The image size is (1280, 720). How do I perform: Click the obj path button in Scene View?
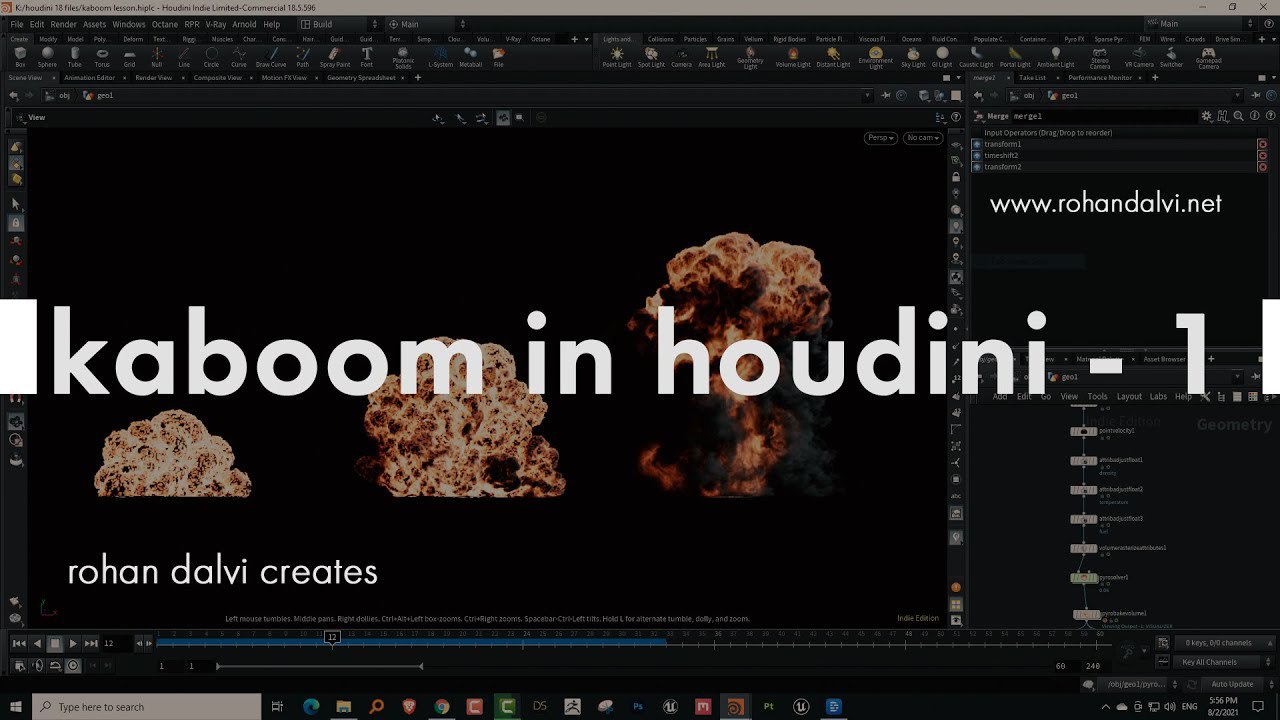pyautogui.click(x=57, y=95)
